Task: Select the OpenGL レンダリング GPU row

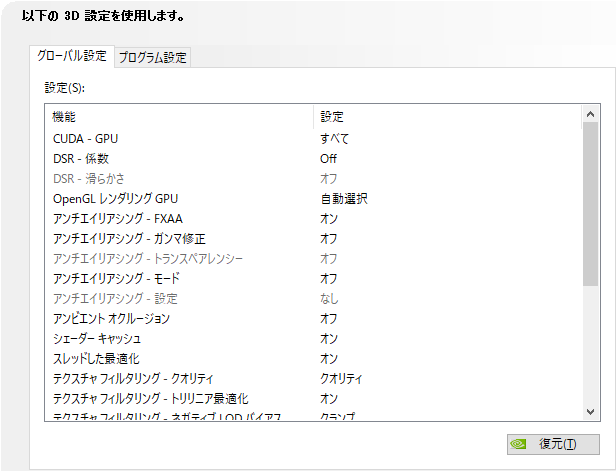Action: tap(313, 199)
